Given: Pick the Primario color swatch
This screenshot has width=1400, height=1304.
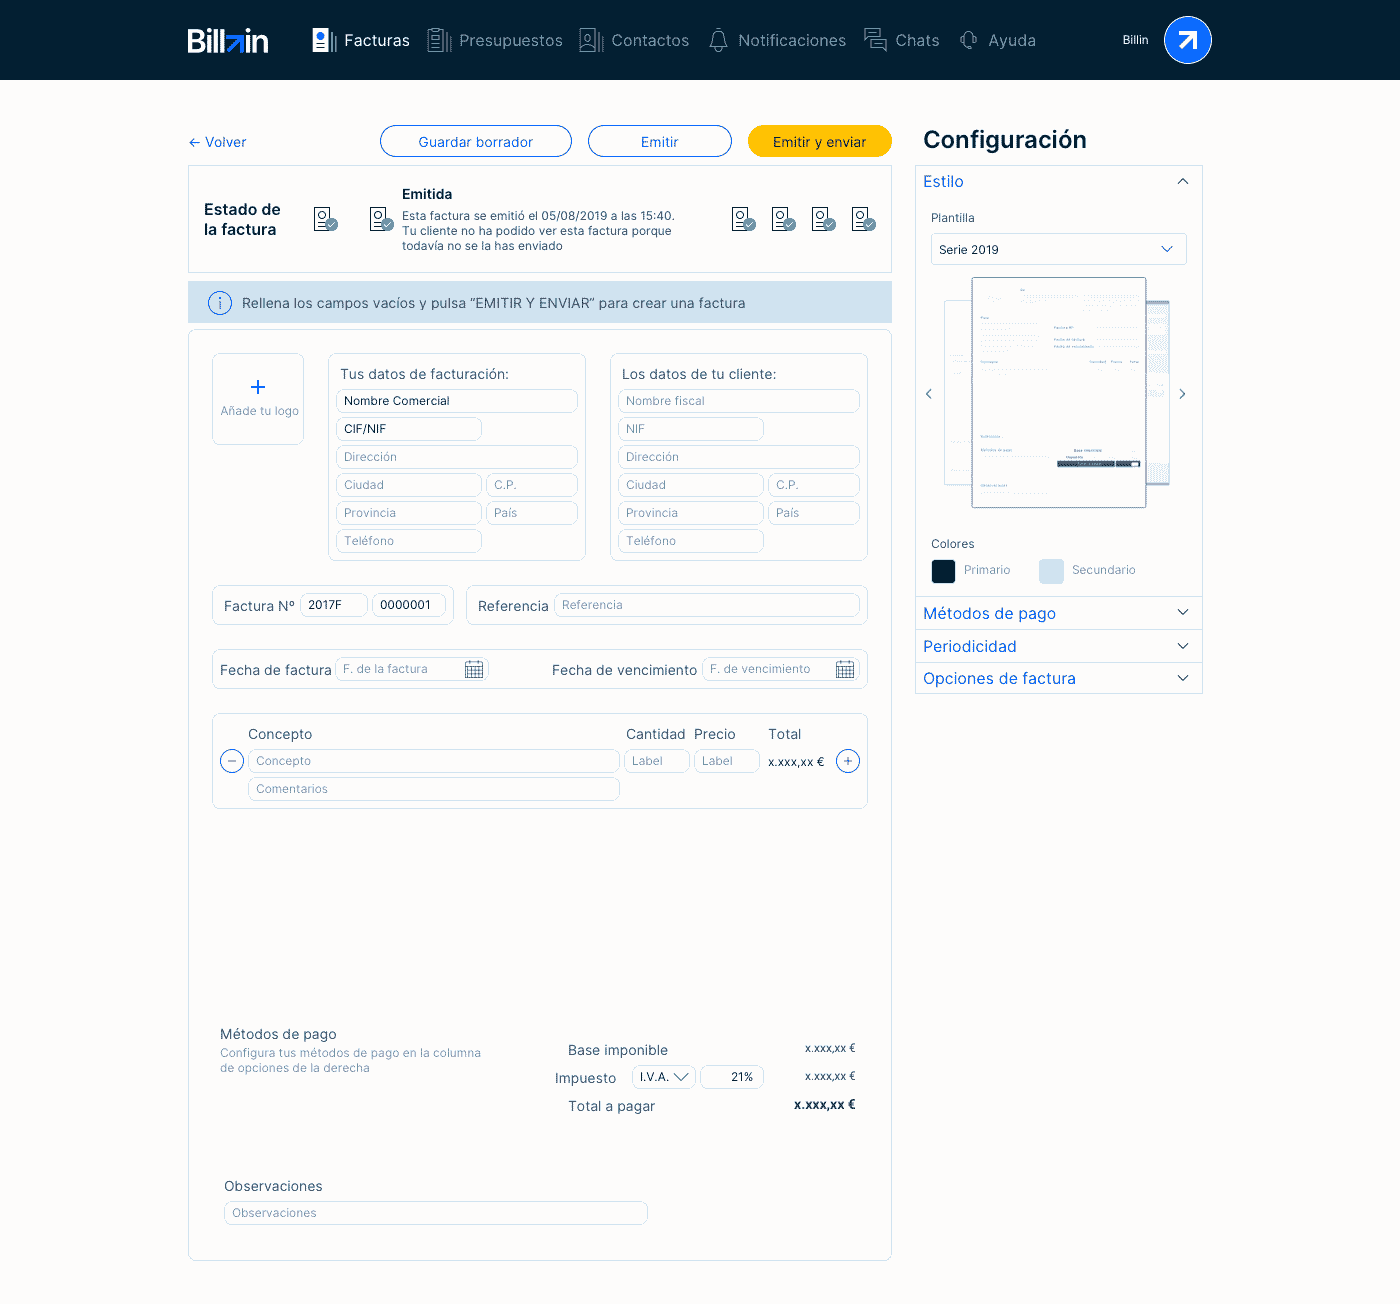Looking at the screenshot, I should pyautogui.click(x=943, y=571).
